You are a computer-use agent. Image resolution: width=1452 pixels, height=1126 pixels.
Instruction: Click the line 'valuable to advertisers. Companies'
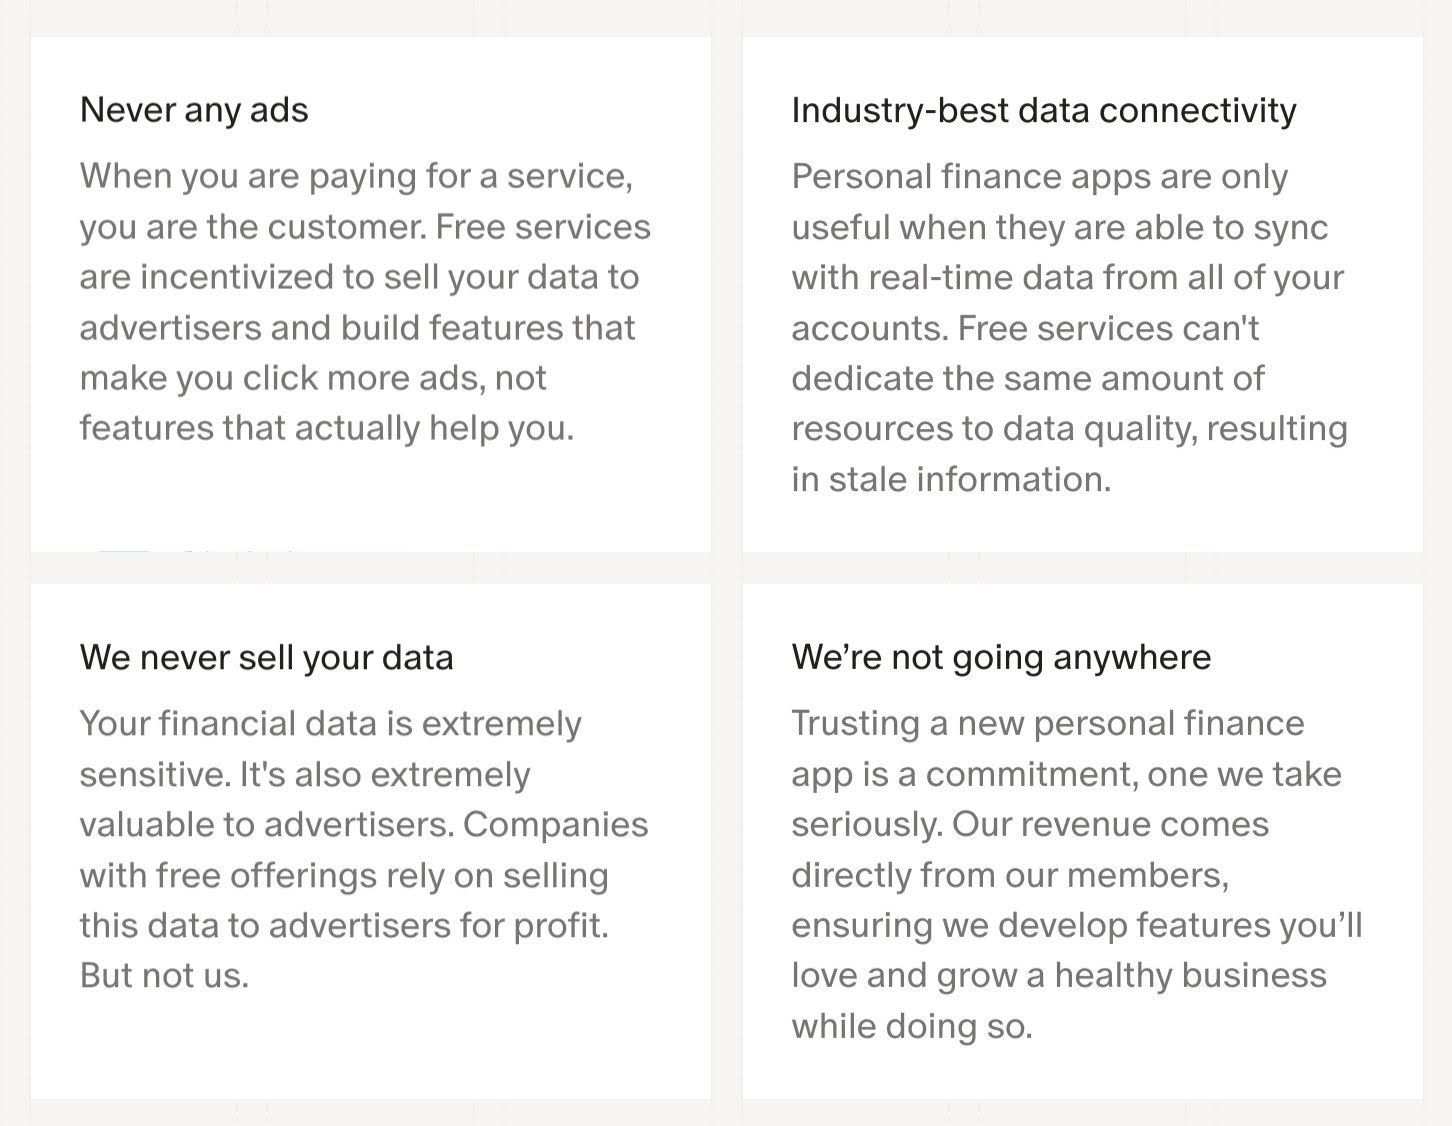click(364, 824)
